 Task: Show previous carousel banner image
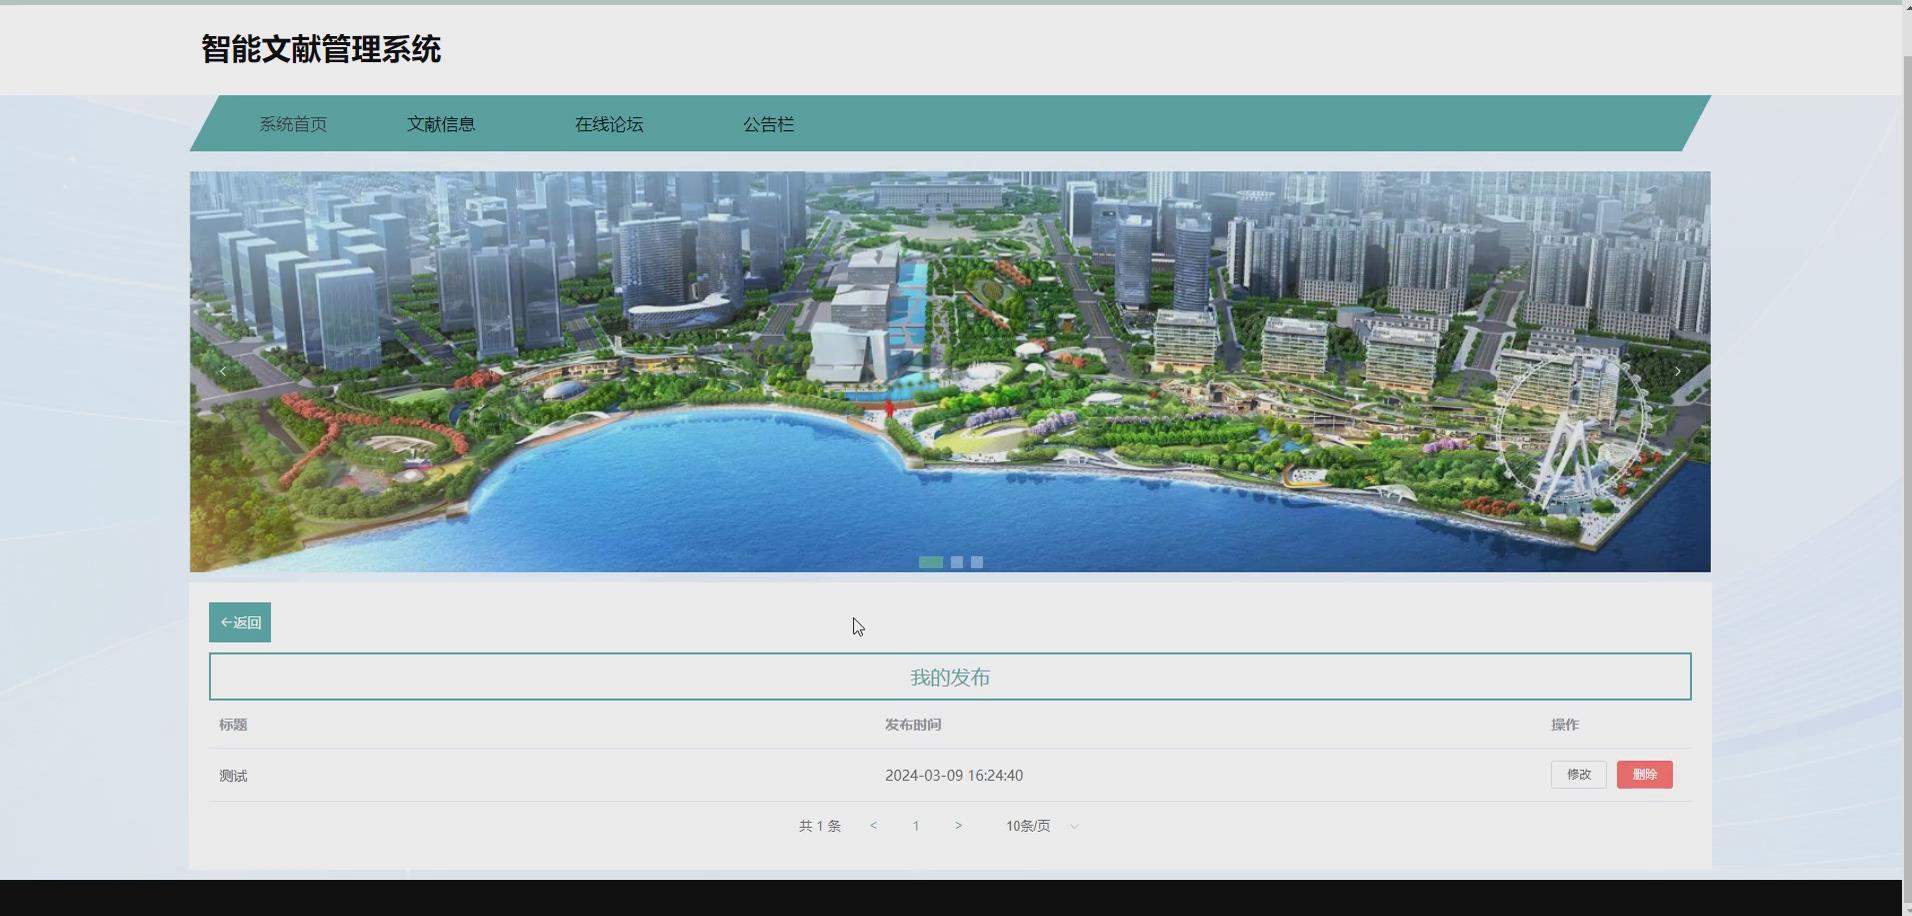(x=223, y=371)
